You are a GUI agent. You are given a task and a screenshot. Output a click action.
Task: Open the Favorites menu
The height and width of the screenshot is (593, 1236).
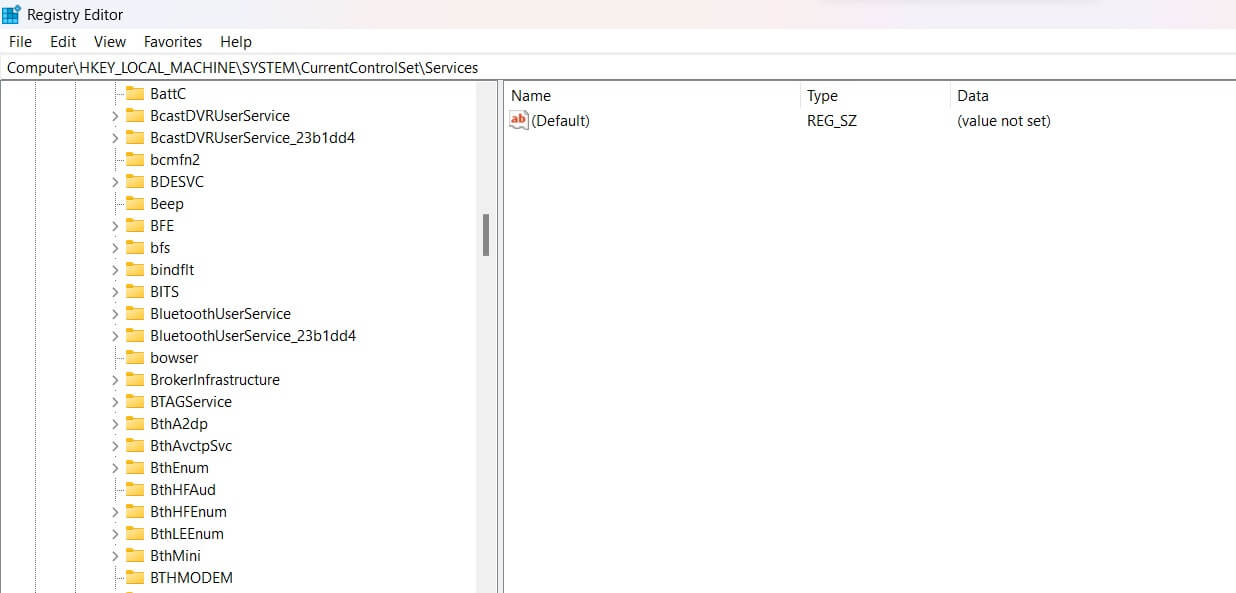(x=172, y=42)
